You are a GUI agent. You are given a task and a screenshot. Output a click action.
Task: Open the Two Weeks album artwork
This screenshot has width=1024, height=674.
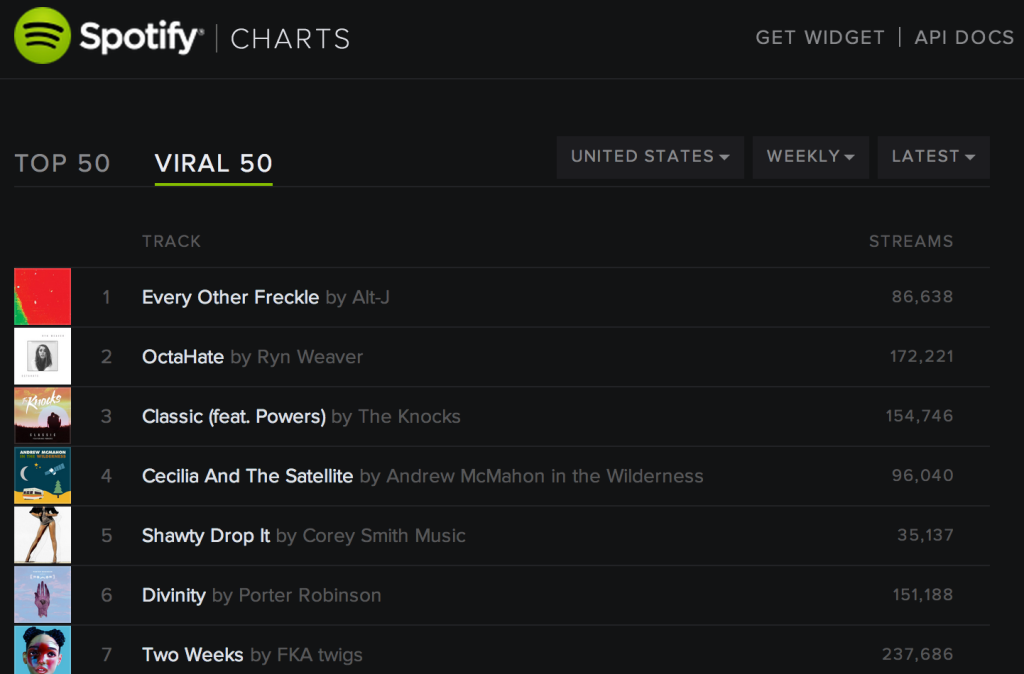tap(42, 652)
